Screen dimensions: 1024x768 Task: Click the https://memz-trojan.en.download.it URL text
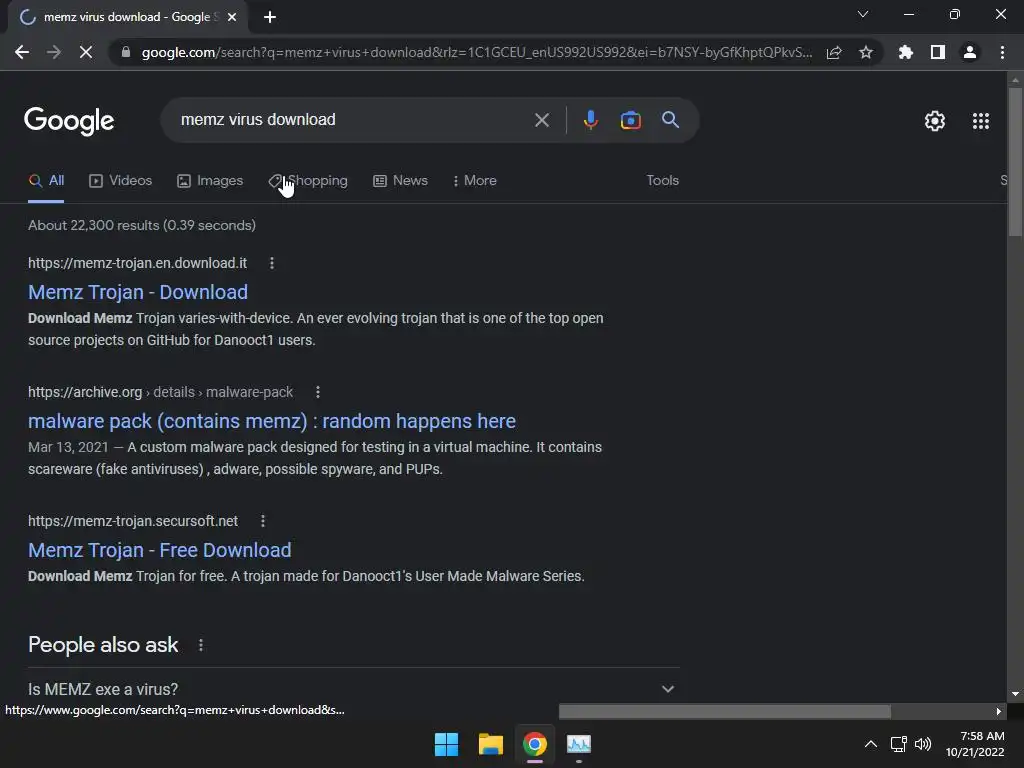[137, 263]
